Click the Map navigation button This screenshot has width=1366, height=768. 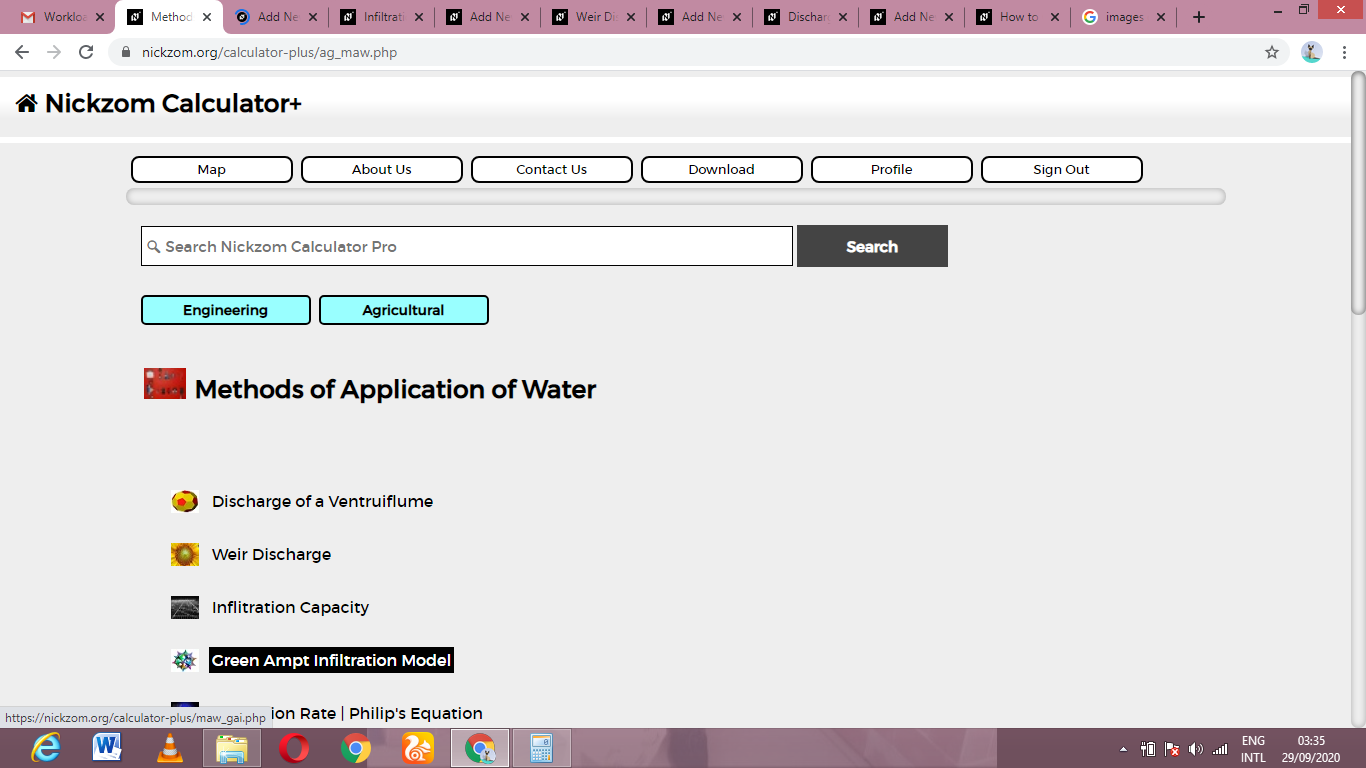pos(212,169)
